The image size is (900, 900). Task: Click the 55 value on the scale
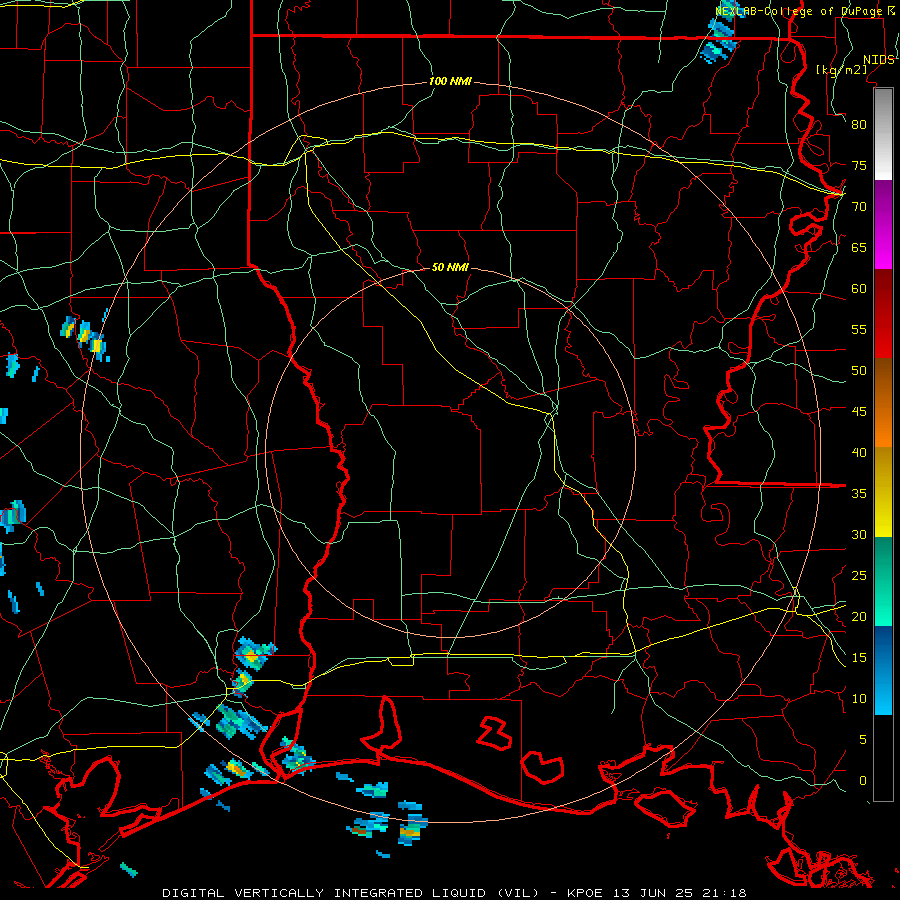pyautogui.click(x=859, y=330)
